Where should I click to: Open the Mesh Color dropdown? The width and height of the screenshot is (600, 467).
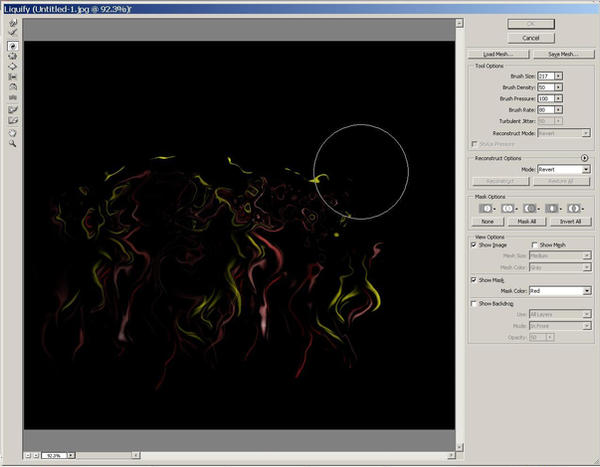pyautogui.click(x=560, y=268)
